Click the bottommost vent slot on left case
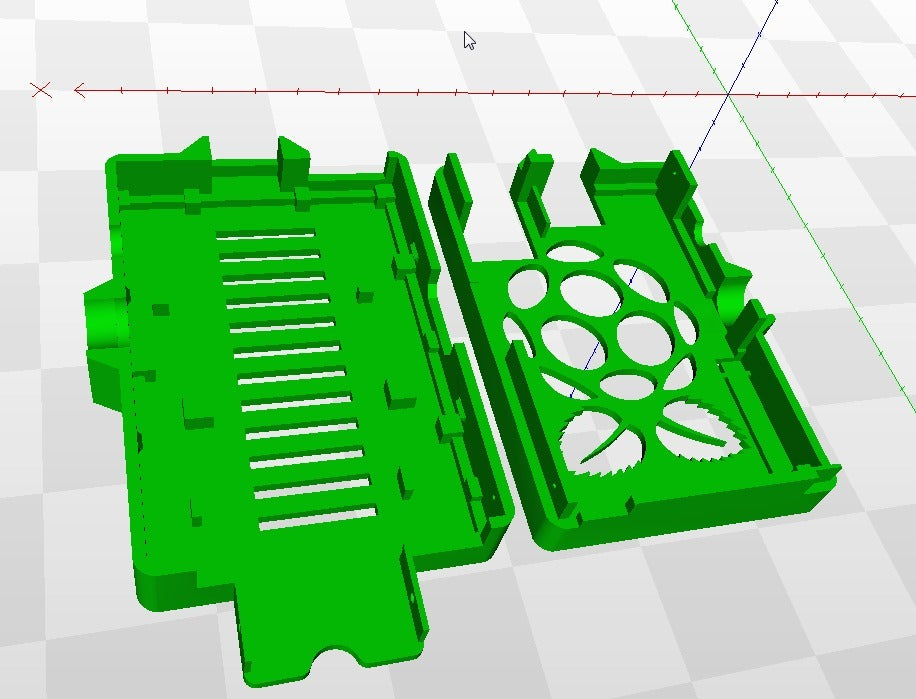The image size is (916, 699). pyautogui.click(x=318, y=519)
